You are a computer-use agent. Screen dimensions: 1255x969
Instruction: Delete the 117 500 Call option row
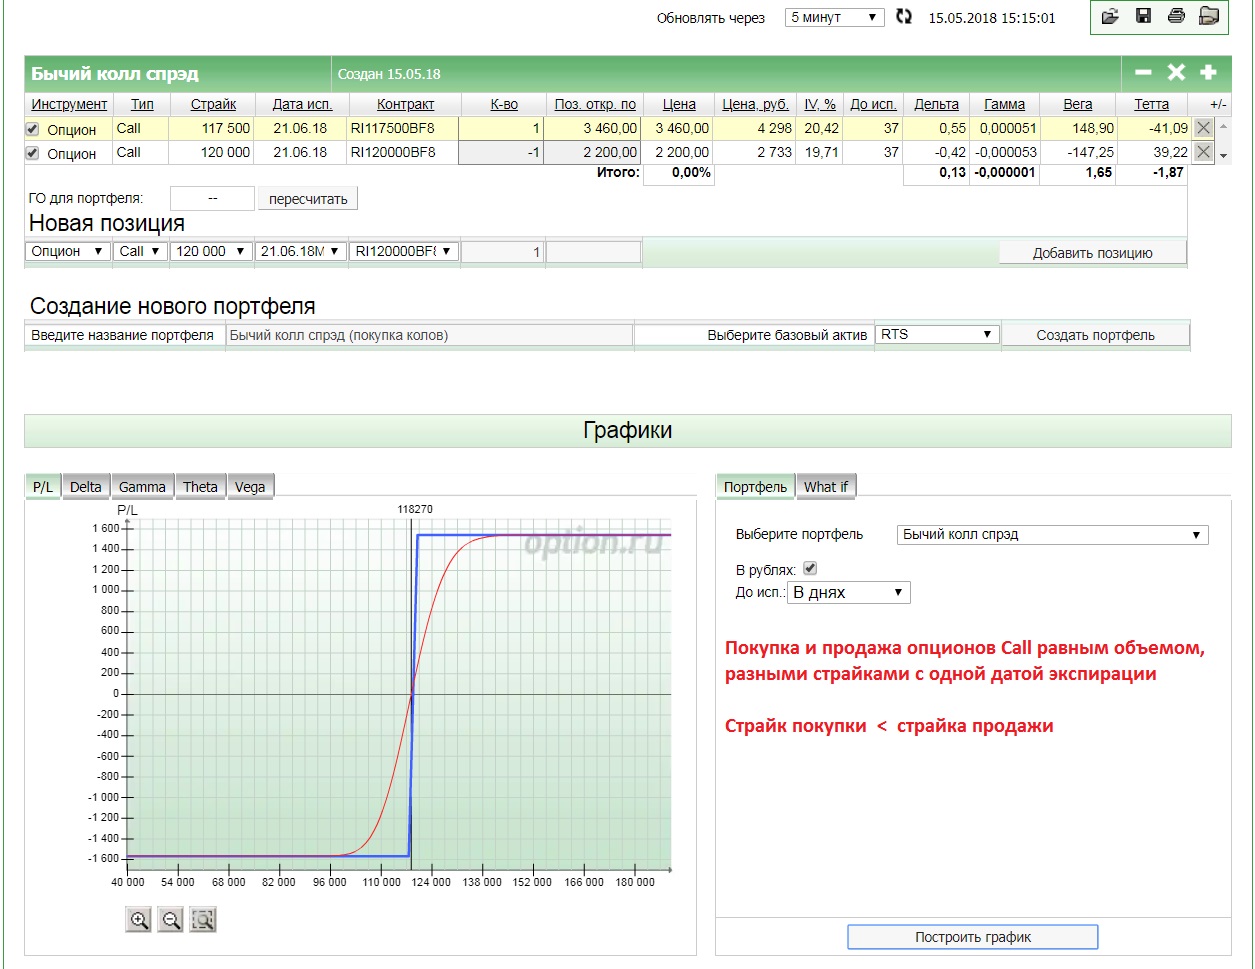pos(1203,128)
